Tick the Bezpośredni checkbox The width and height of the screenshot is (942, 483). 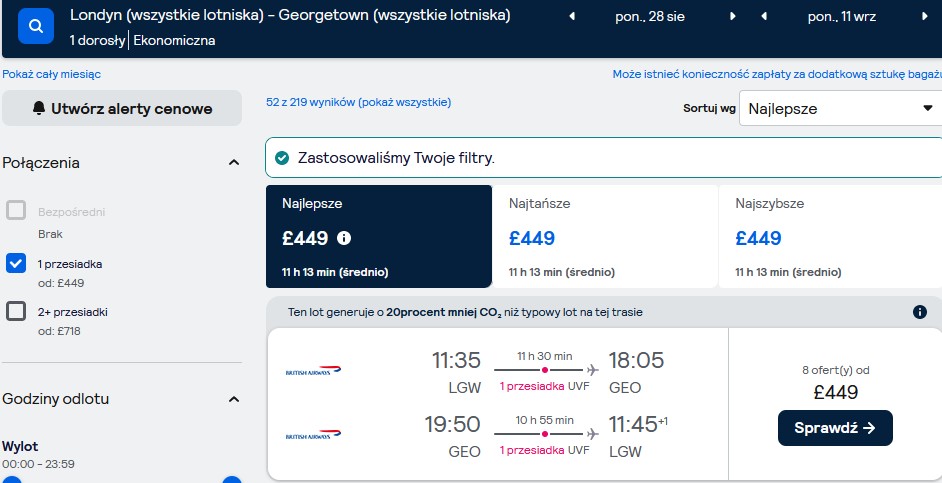[x=16, y=210]
